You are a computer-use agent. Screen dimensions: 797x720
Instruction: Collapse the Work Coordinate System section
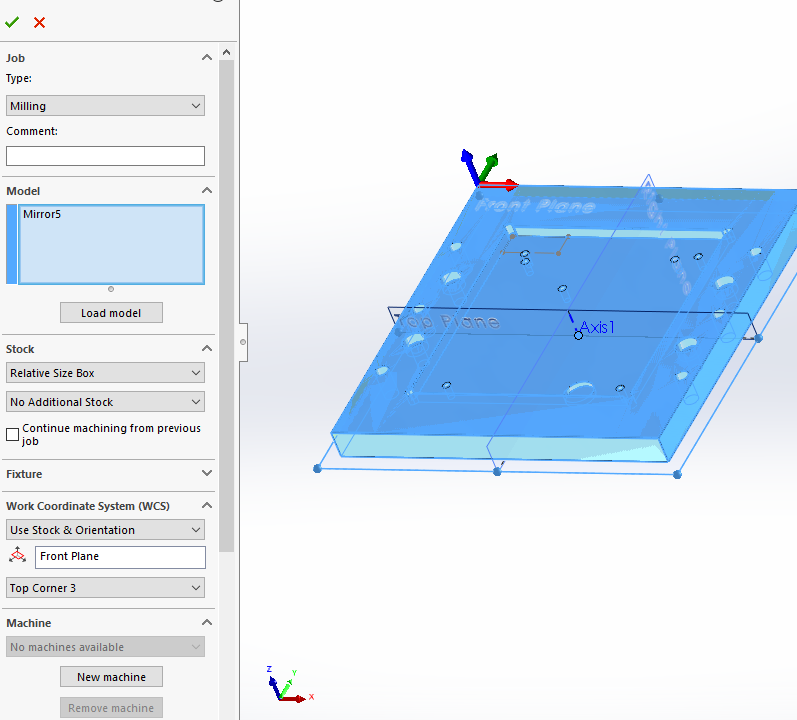tap(207, 506)
